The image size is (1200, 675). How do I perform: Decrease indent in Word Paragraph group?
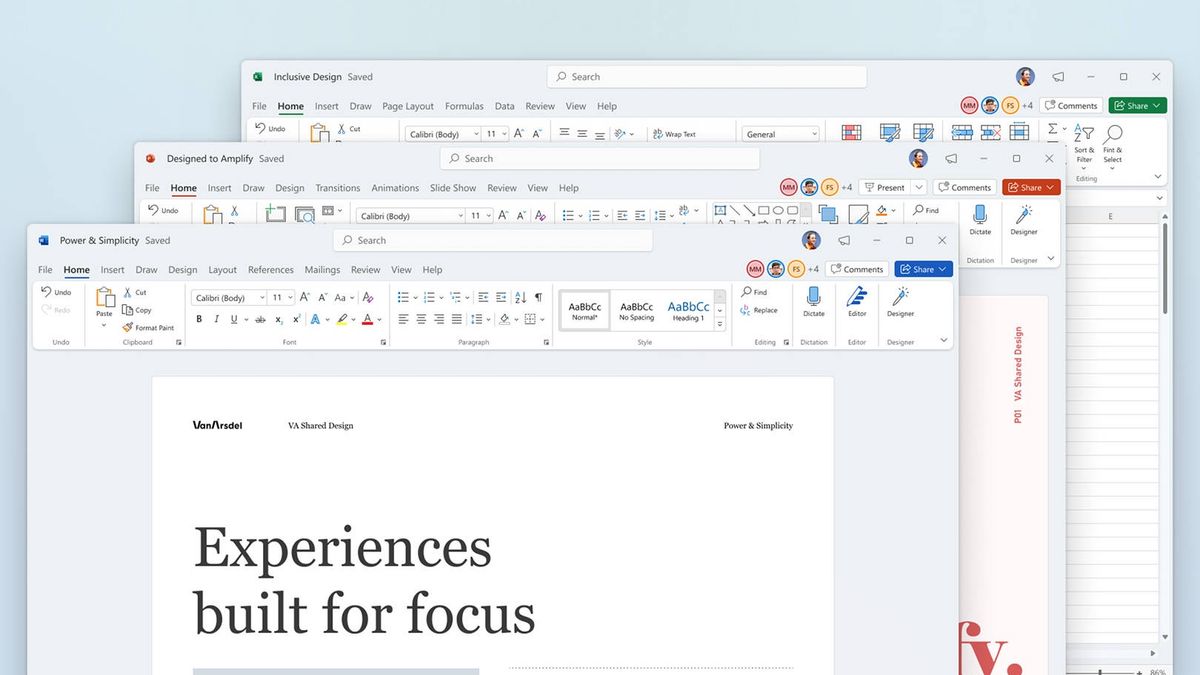pos(484,297)
